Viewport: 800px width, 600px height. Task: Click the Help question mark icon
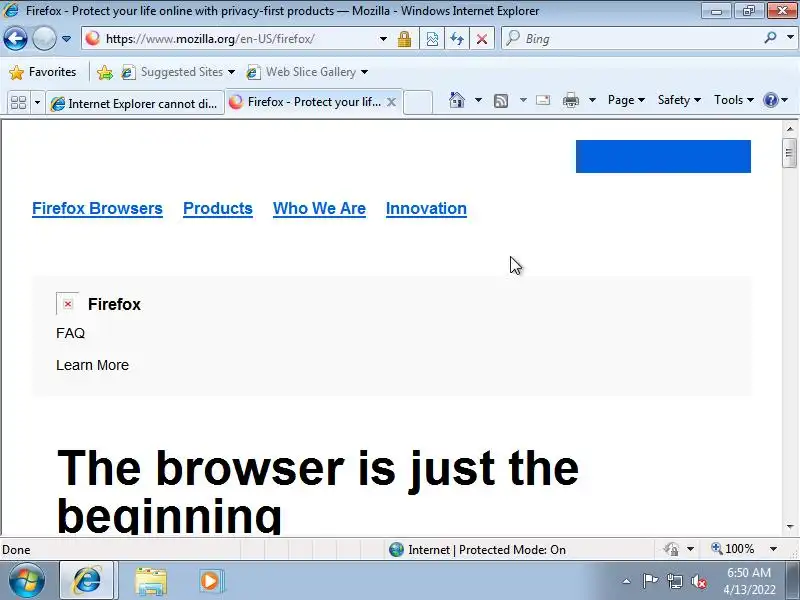coord(770,100)
